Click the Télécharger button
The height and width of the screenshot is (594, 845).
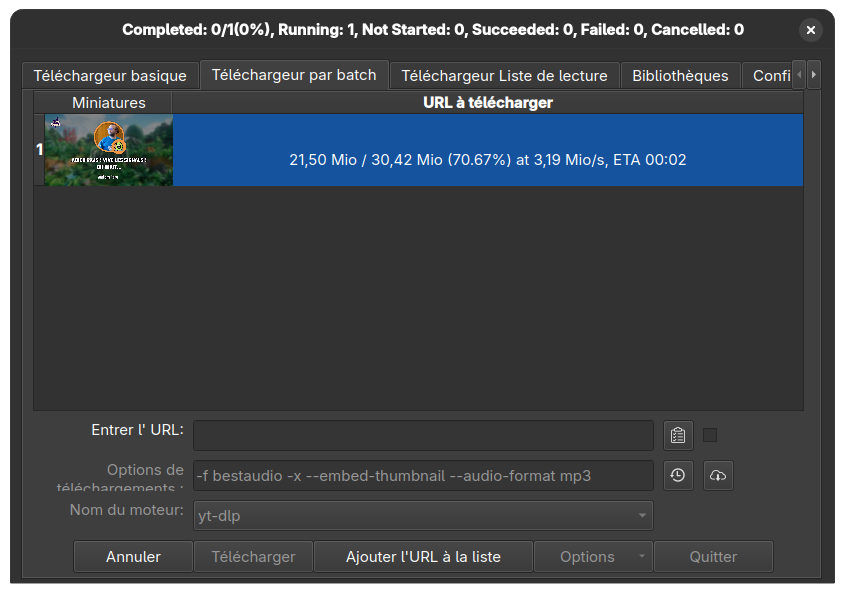[x=253, y=556]
